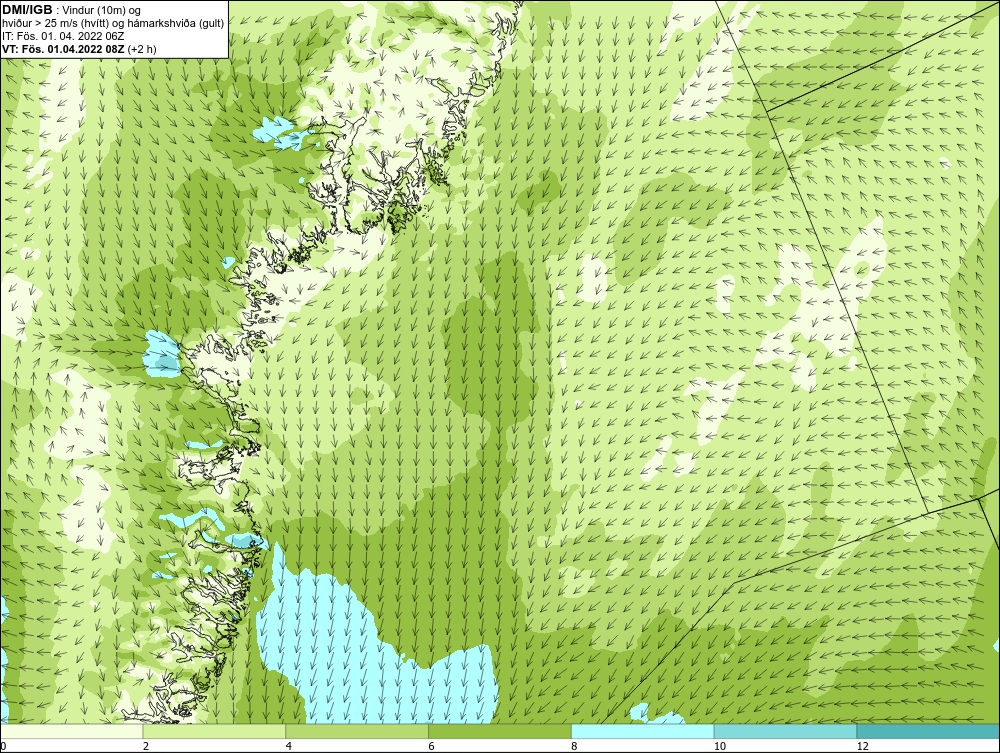This screenshot has height=753, width=1000.
Task: Click the 2–4 m/s light green legend swatch
Action: [214, 731]
